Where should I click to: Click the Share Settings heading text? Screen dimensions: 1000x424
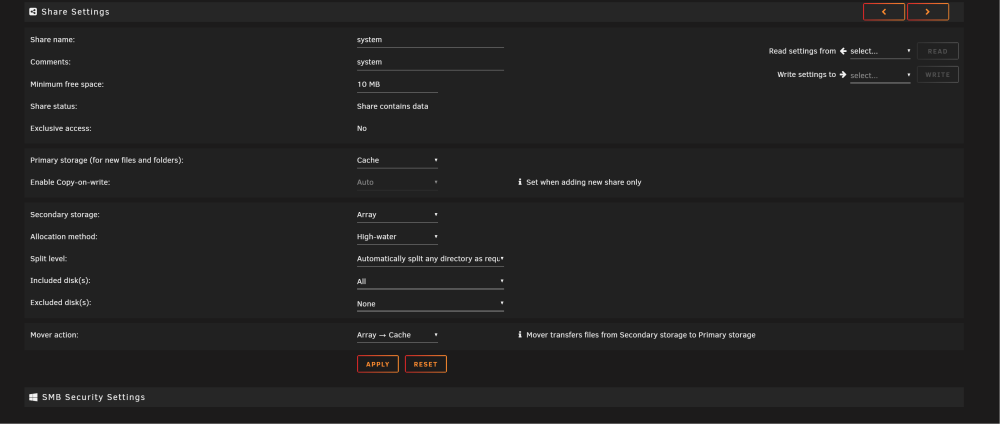[75, 11]
